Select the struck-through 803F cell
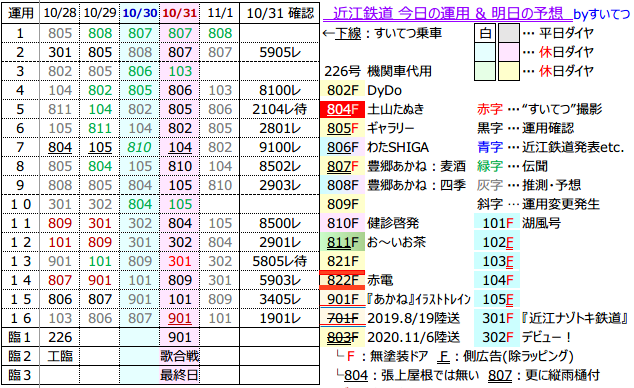 (x=342, y=337)
